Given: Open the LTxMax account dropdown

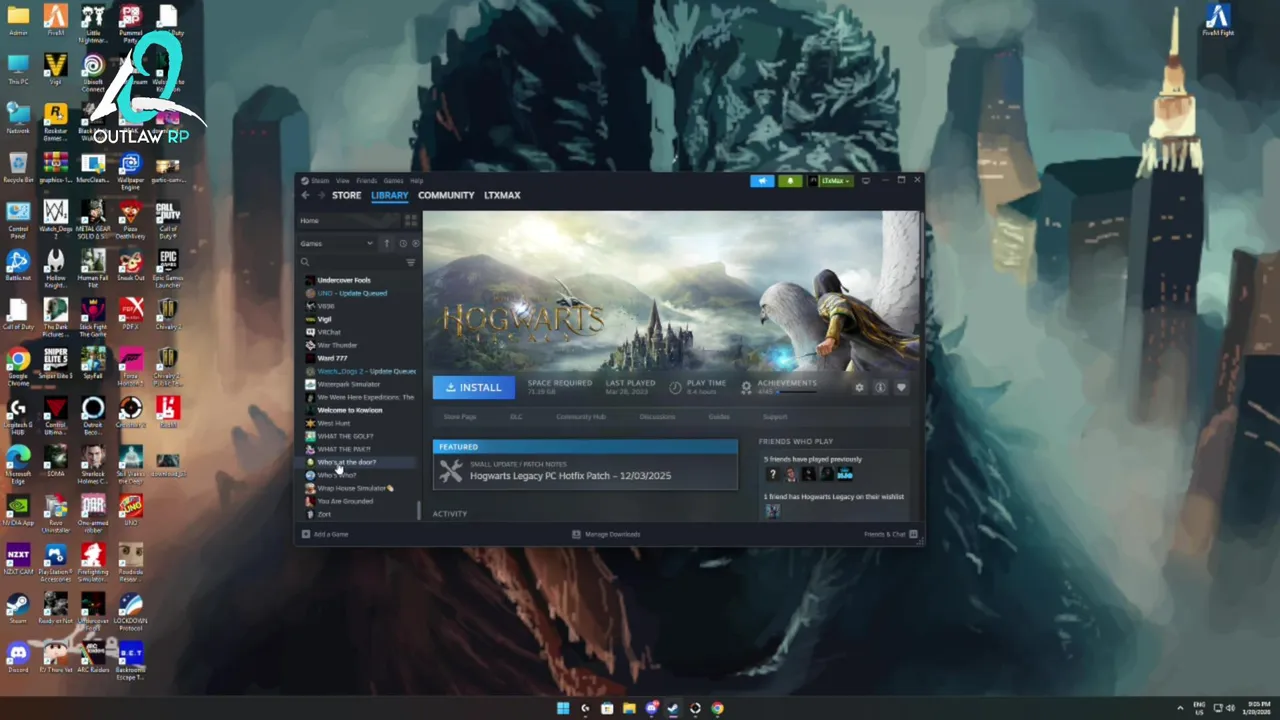Looking at the screenshot, I should point(831,181).
